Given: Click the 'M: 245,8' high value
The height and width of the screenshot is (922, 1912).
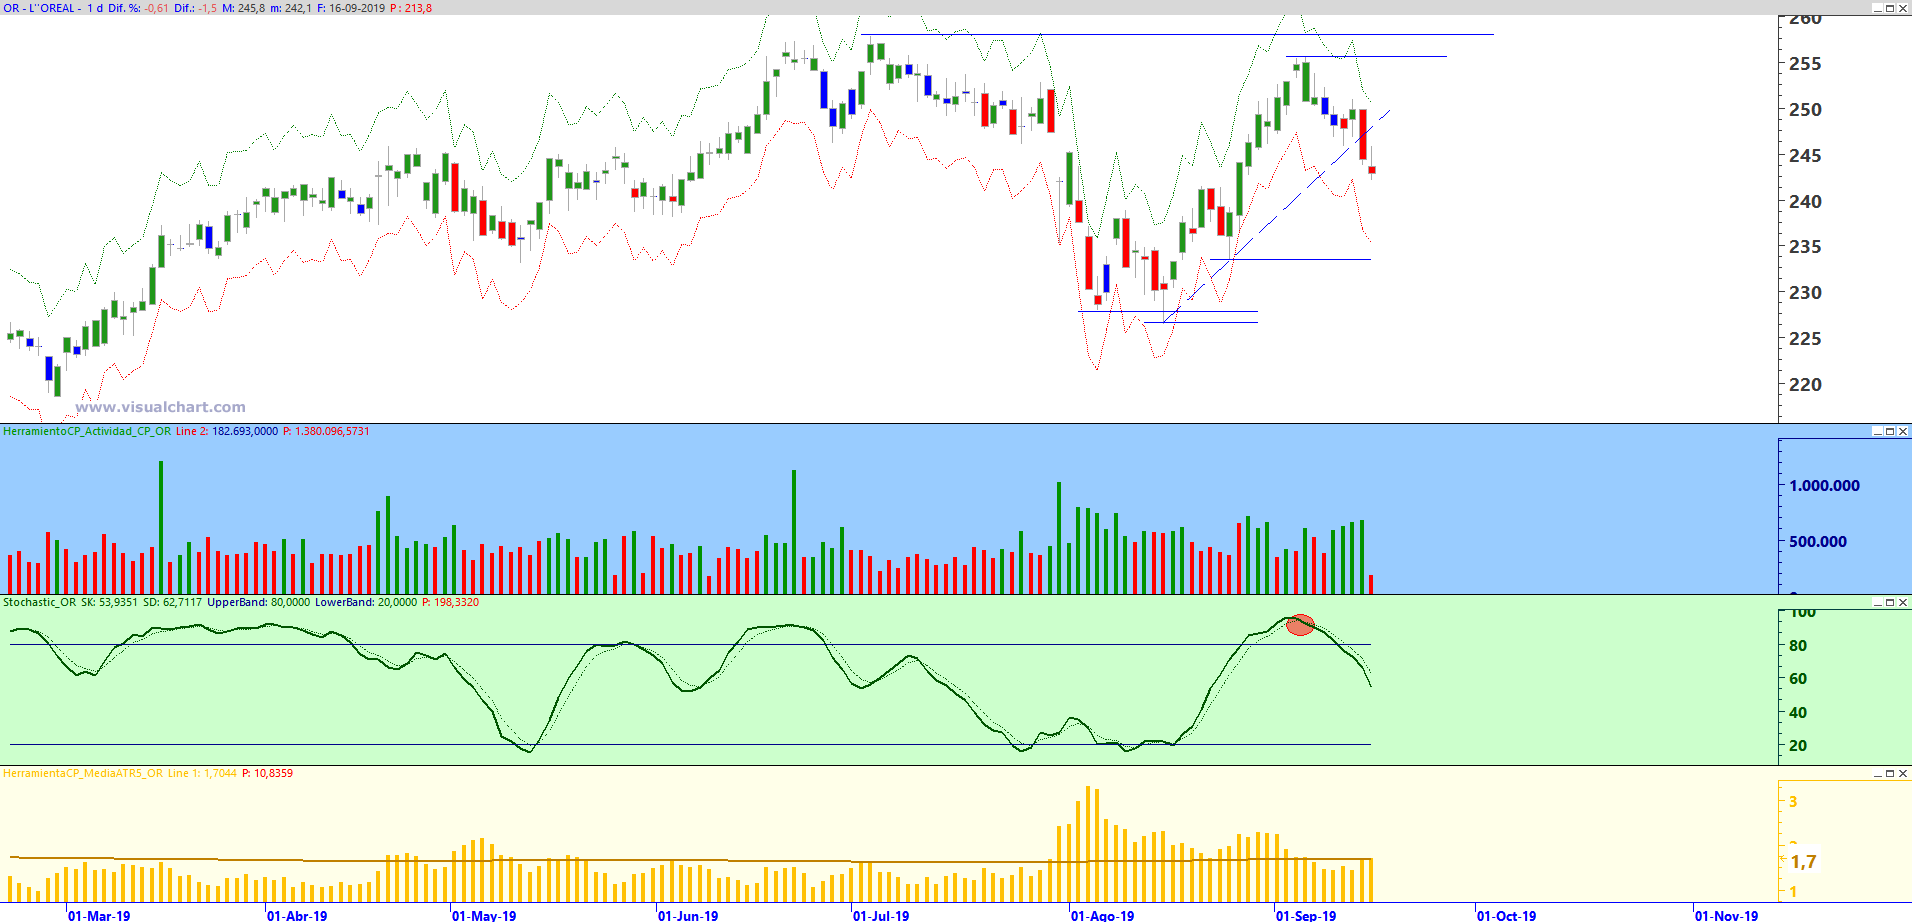Looking at the screenshot, I should (x=244, y=8).
